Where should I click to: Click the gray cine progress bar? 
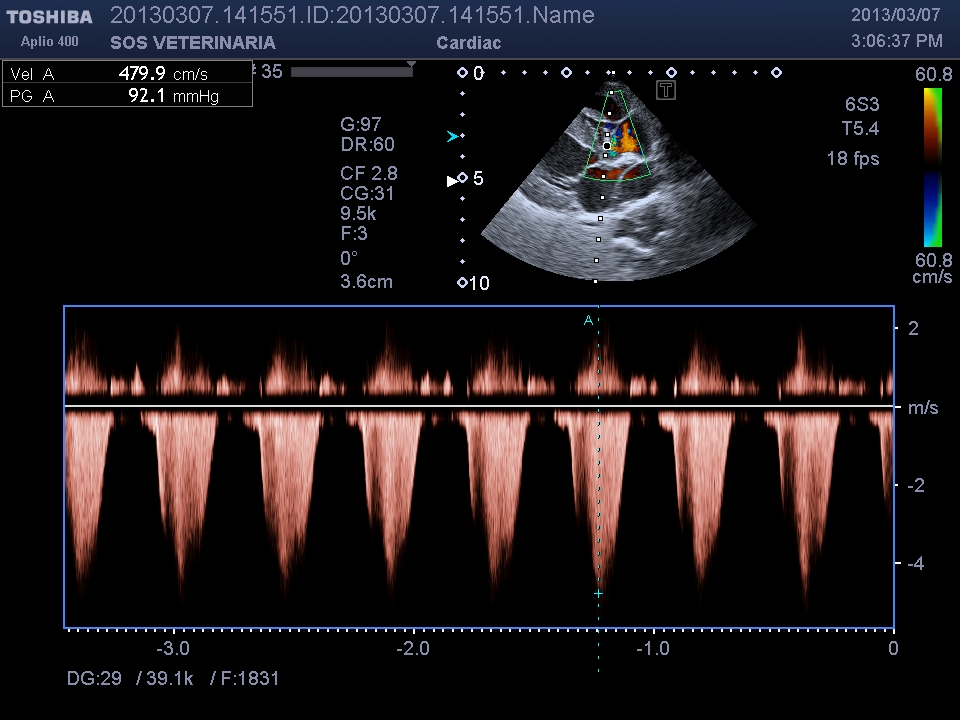[350, 72]
